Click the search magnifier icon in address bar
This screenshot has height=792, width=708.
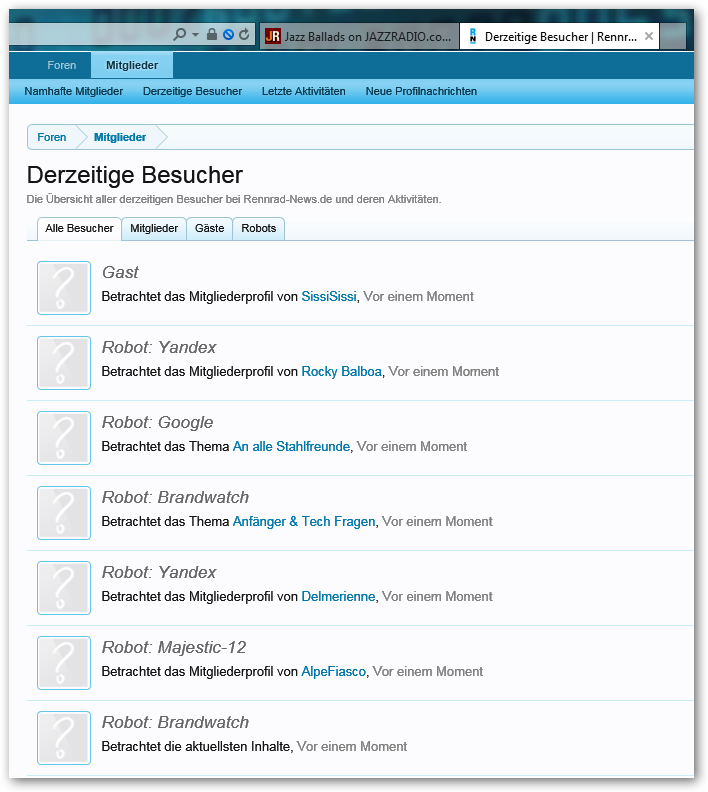tap(180, 35)
